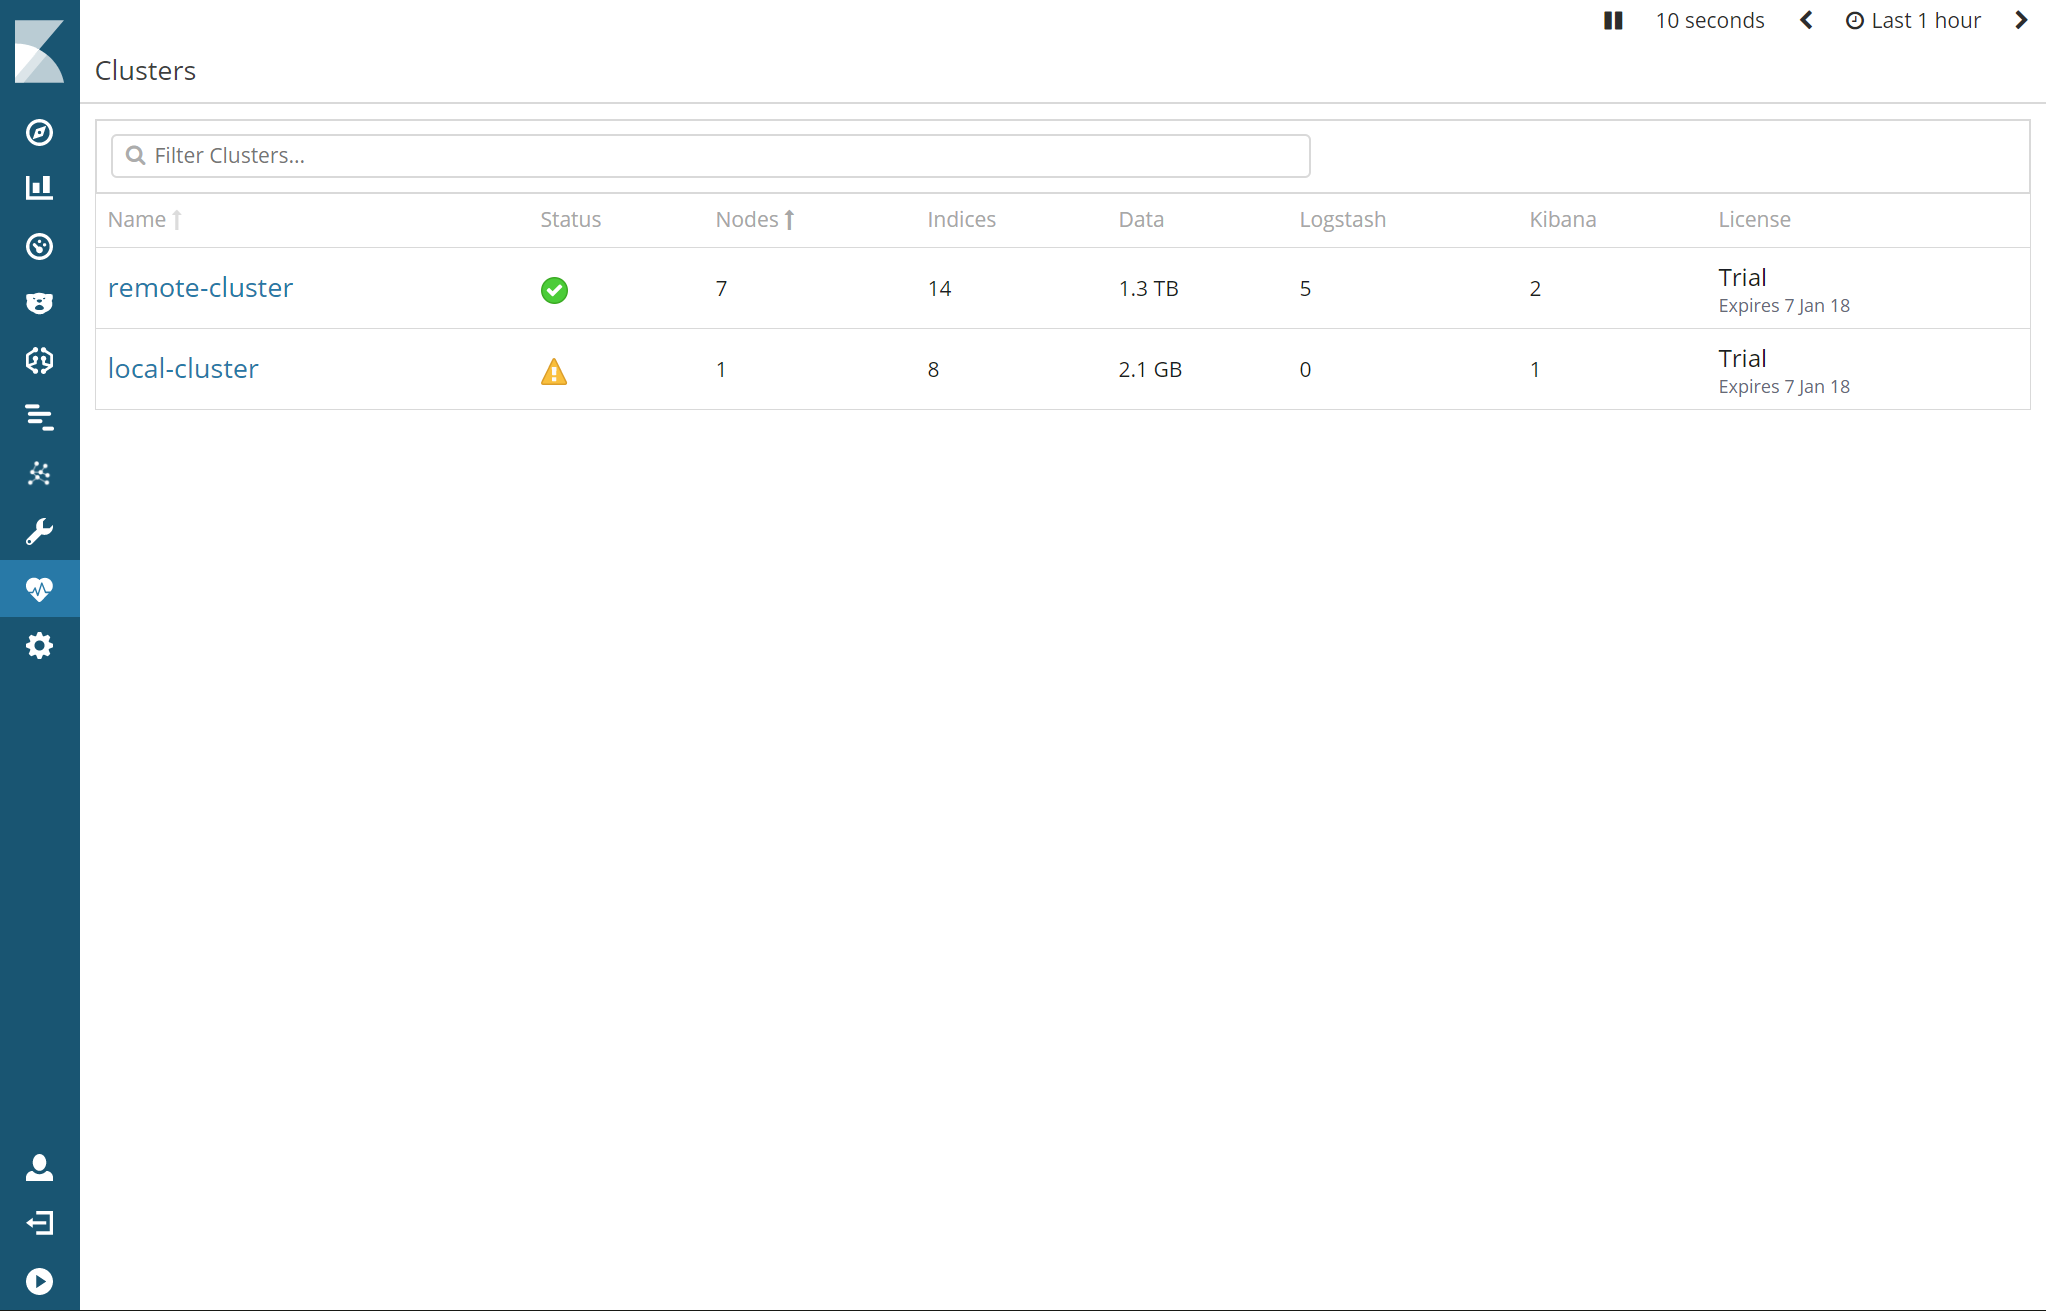Pause auto-refresh with pause button
Screen dimensions: 2046x1311
[x=1613, y=21]
